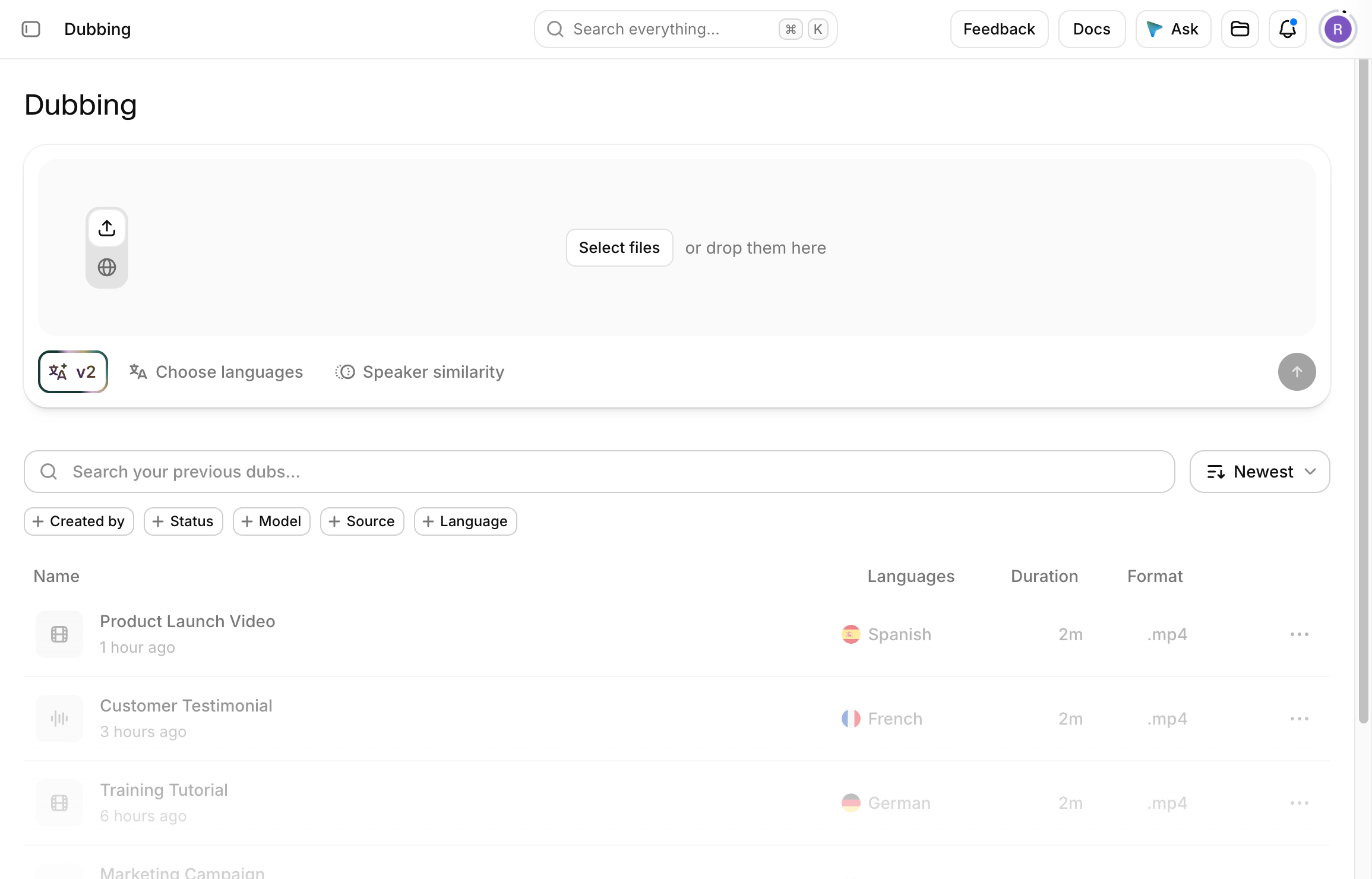
Task: Click the Dubbing breadcrumb in the top bar
Action: [97, 29]
